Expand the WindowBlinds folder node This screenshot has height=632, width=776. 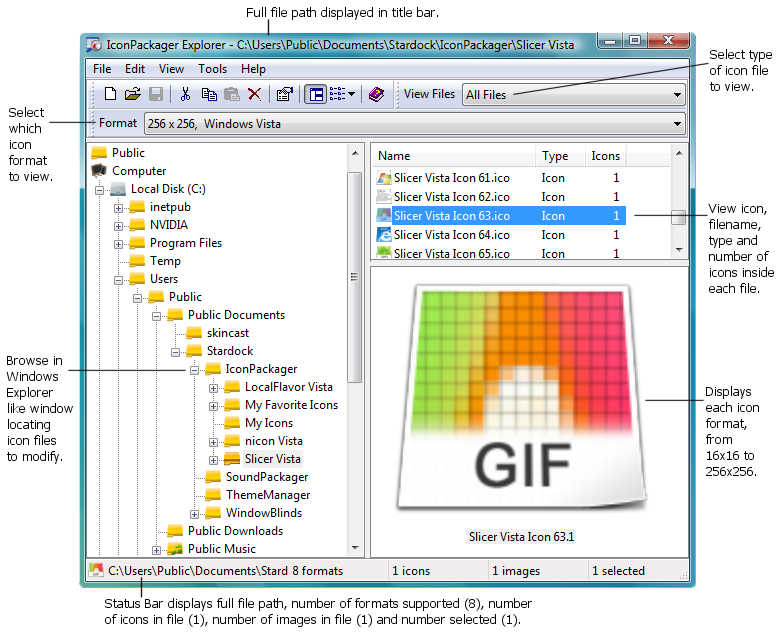tap(194, 514)
